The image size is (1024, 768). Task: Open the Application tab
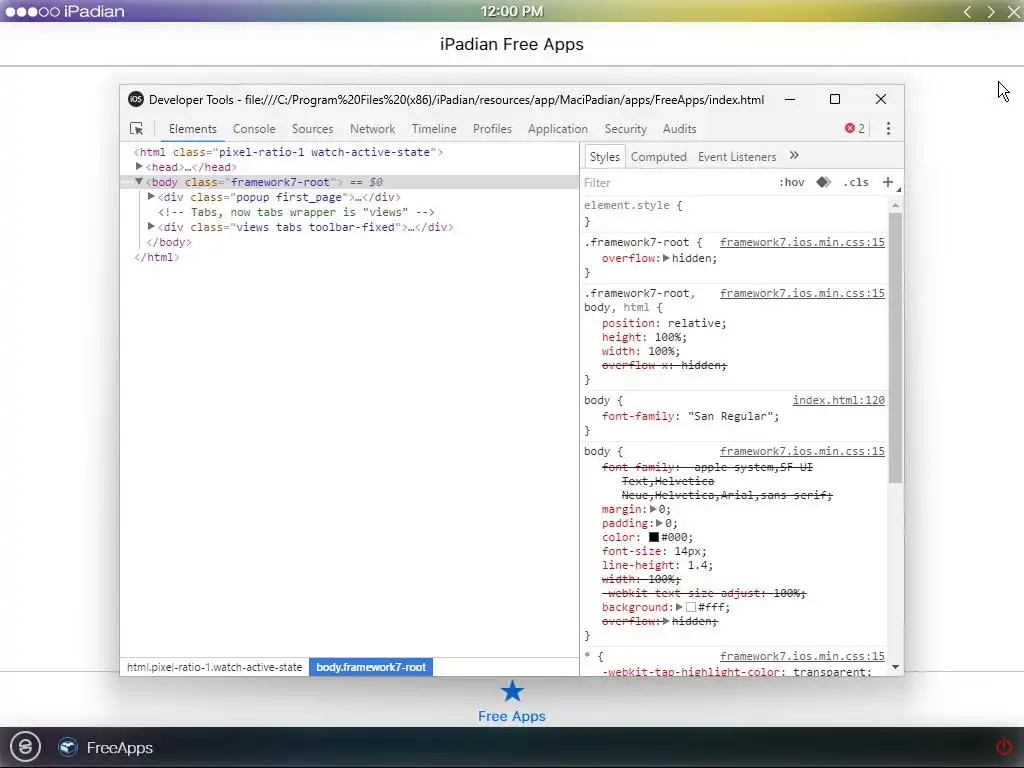[558, 129]
